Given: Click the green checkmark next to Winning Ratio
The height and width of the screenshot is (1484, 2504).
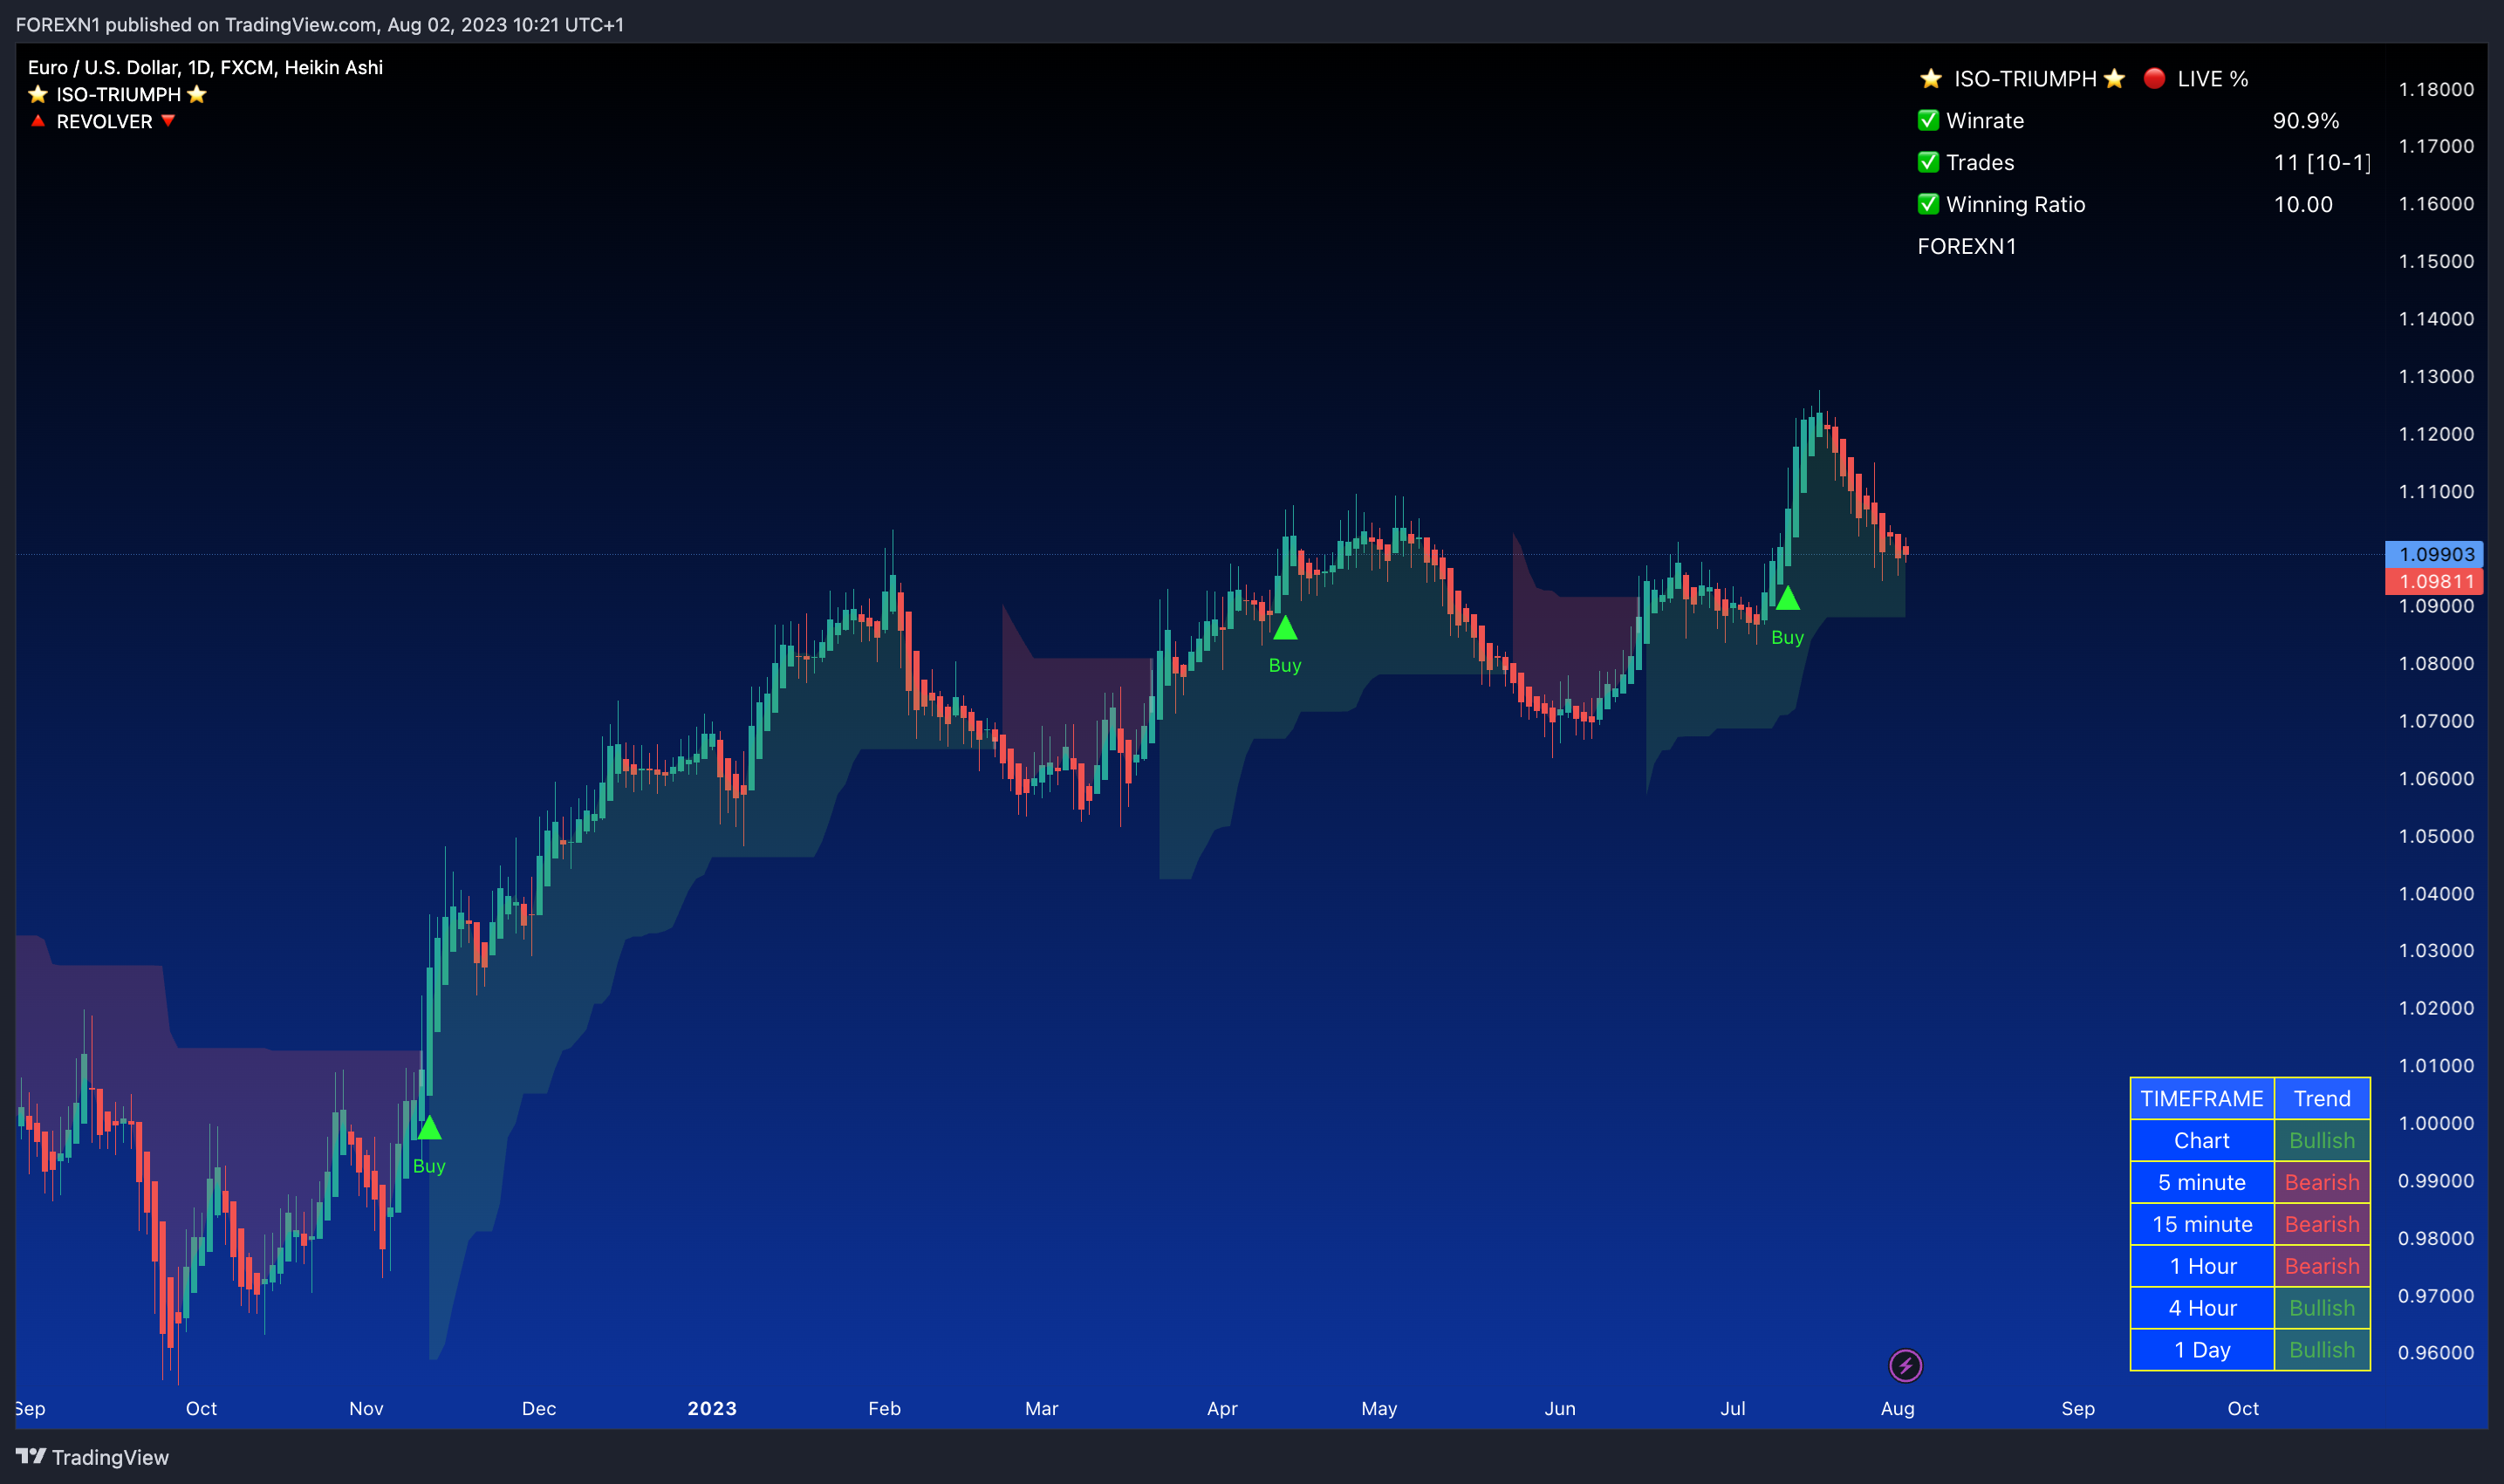Looking at the screenshot, I should (x=1929, y=204).
